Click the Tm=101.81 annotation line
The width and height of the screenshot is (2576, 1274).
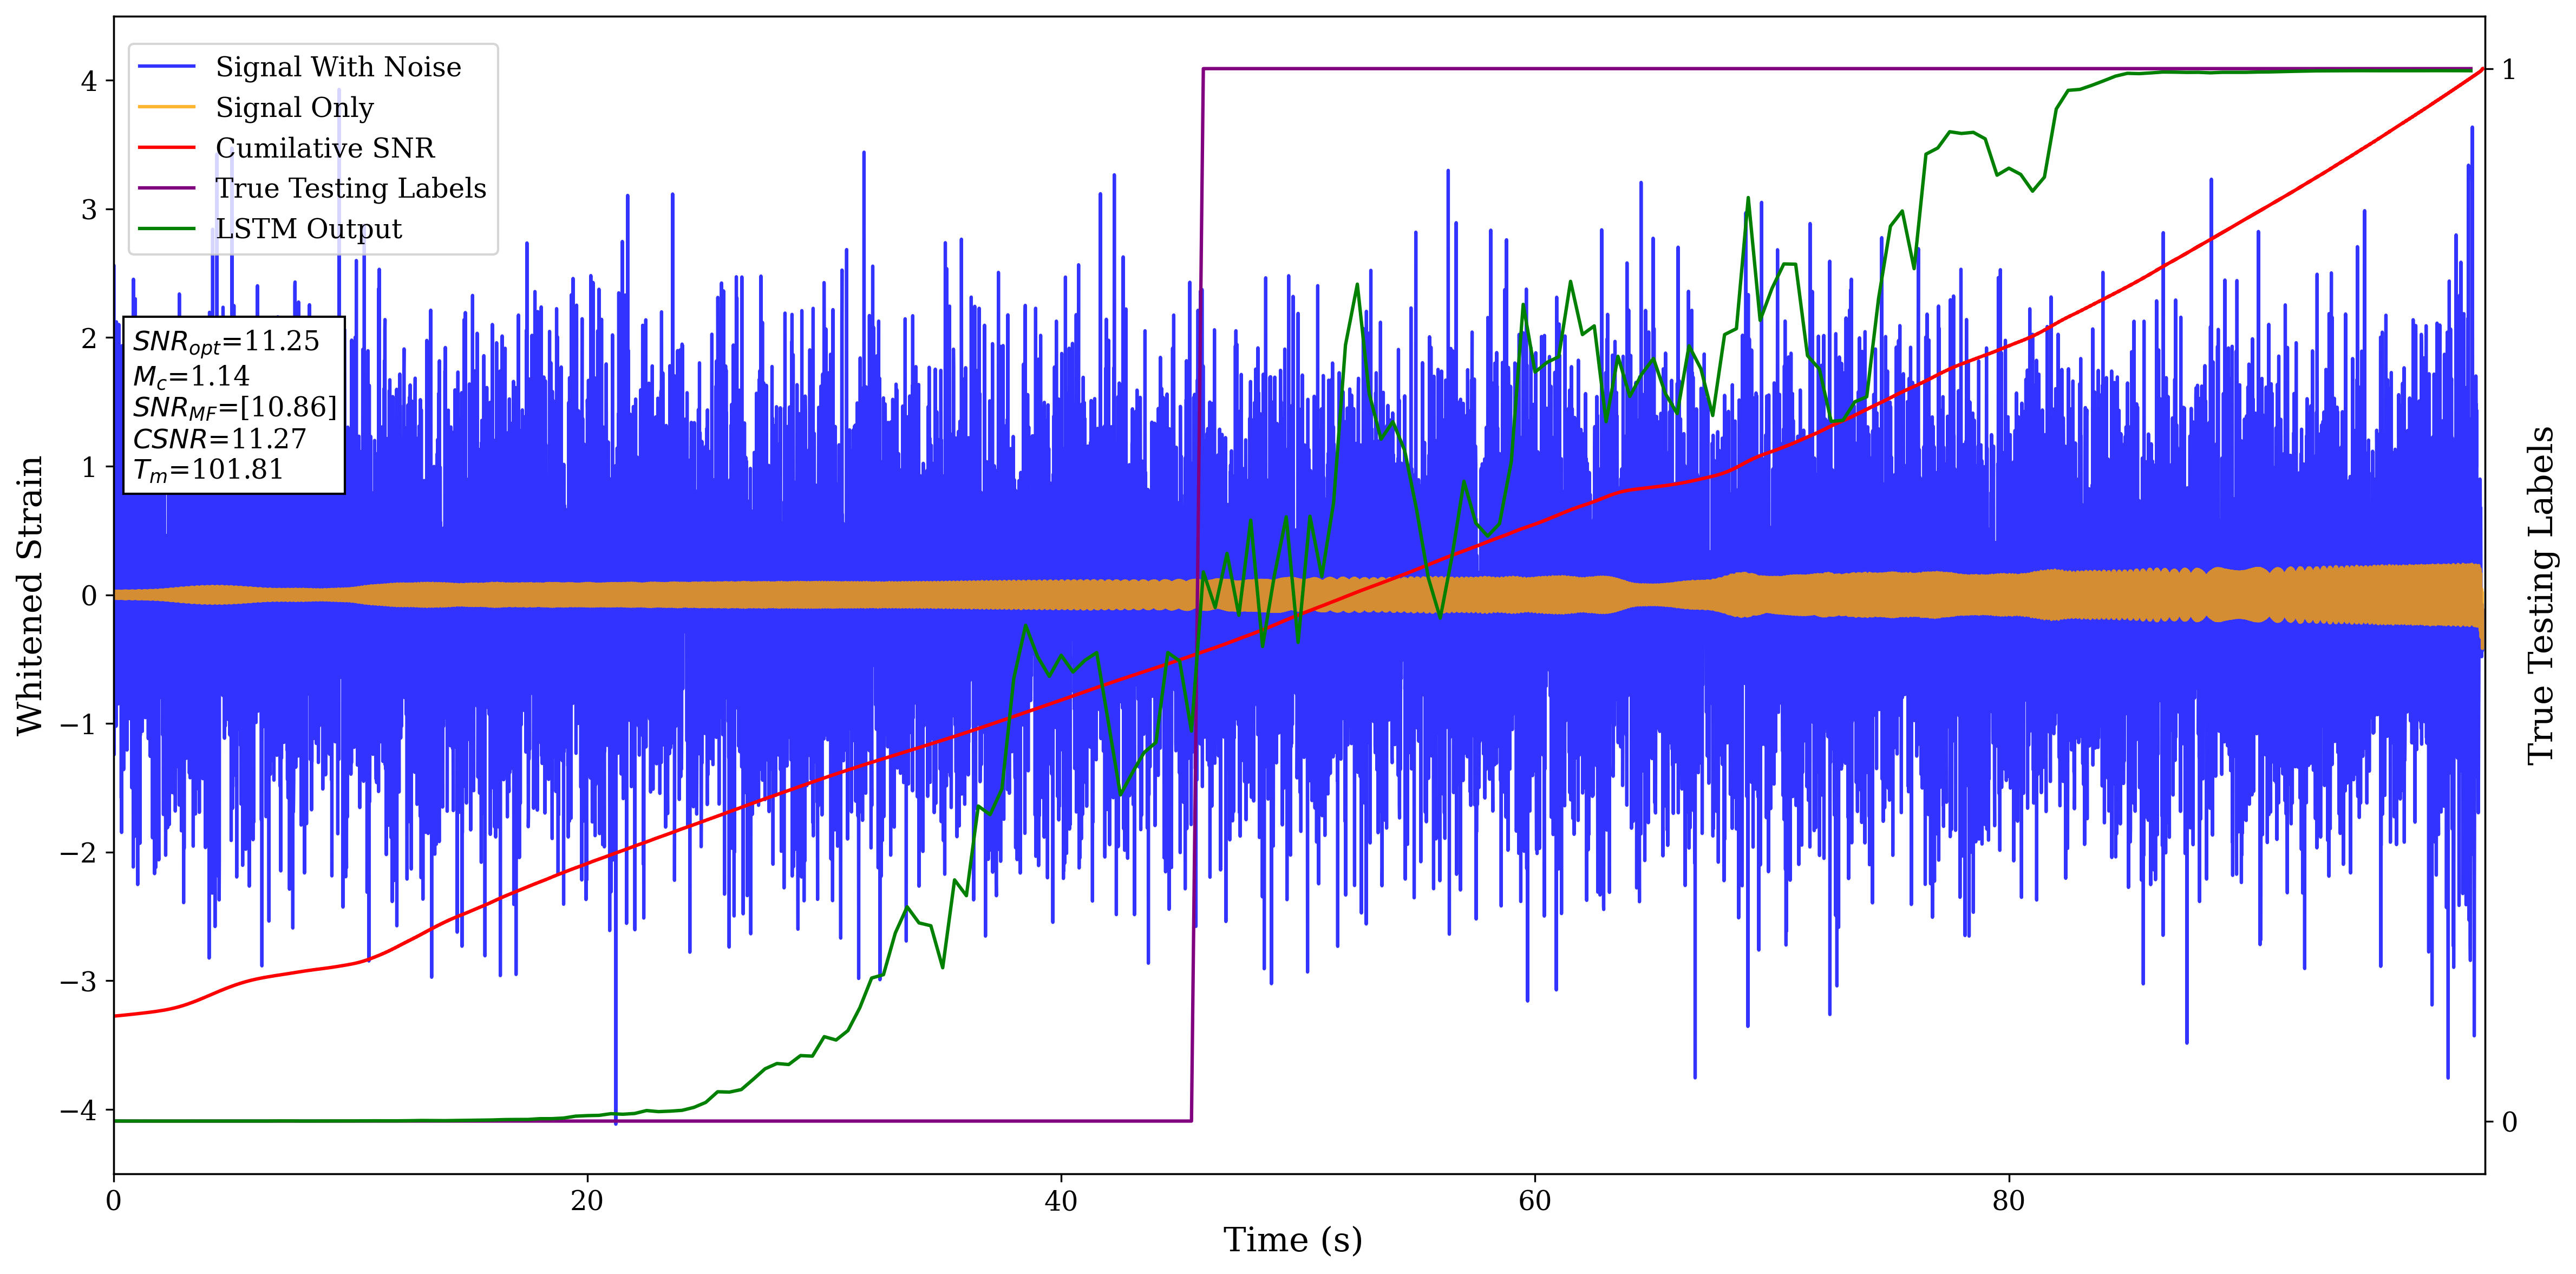click(208, 470)
